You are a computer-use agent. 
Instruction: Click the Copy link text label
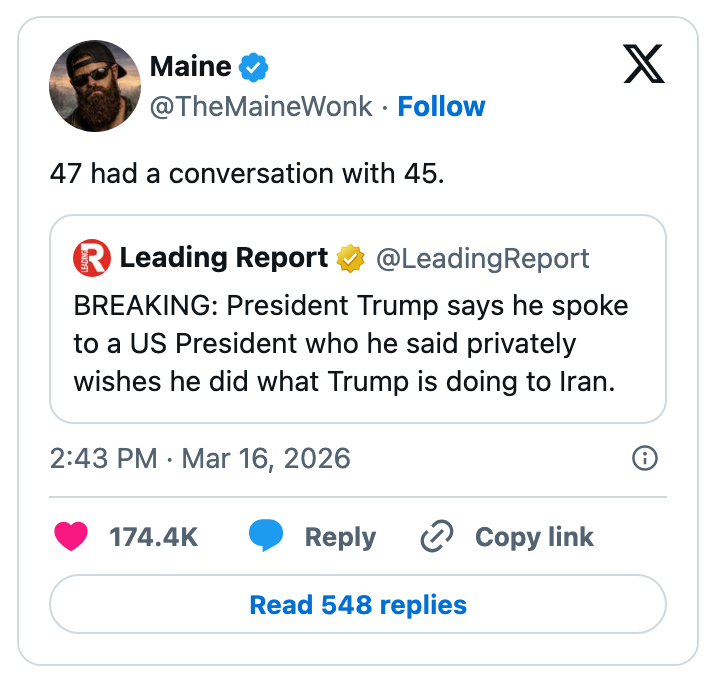(534, 537)
